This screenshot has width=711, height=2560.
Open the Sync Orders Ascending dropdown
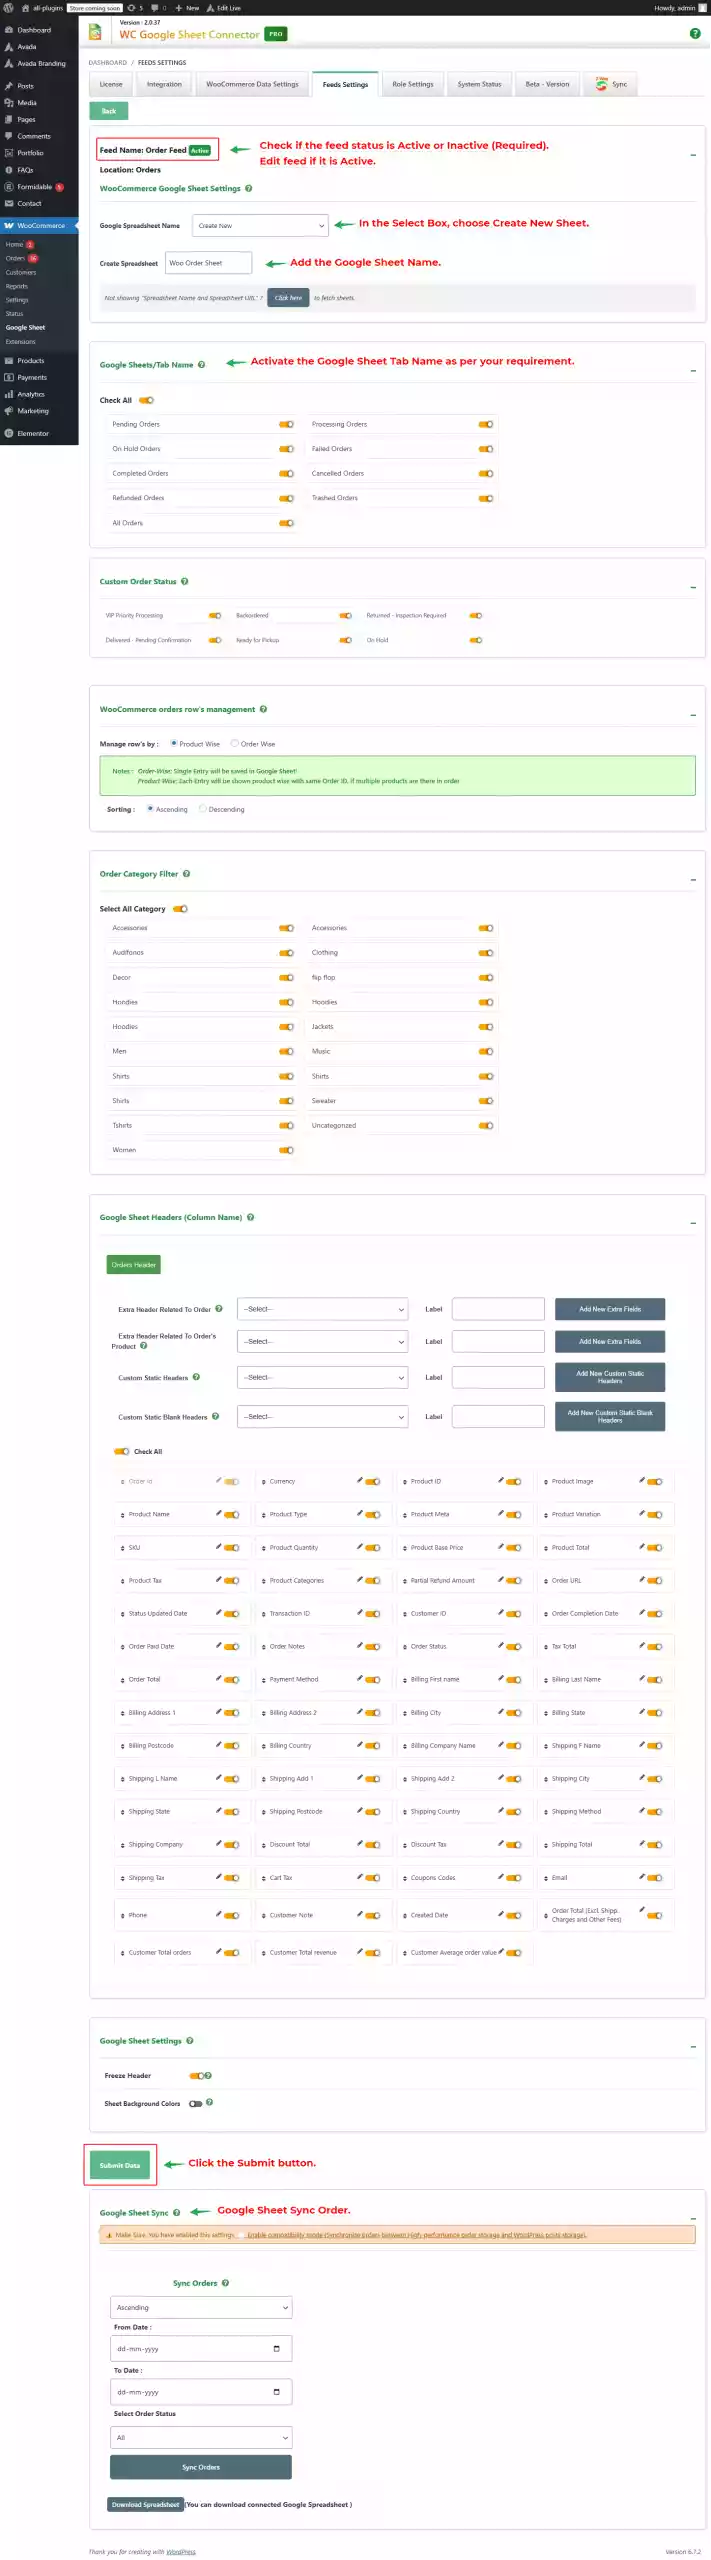(x=201, y=2307)
